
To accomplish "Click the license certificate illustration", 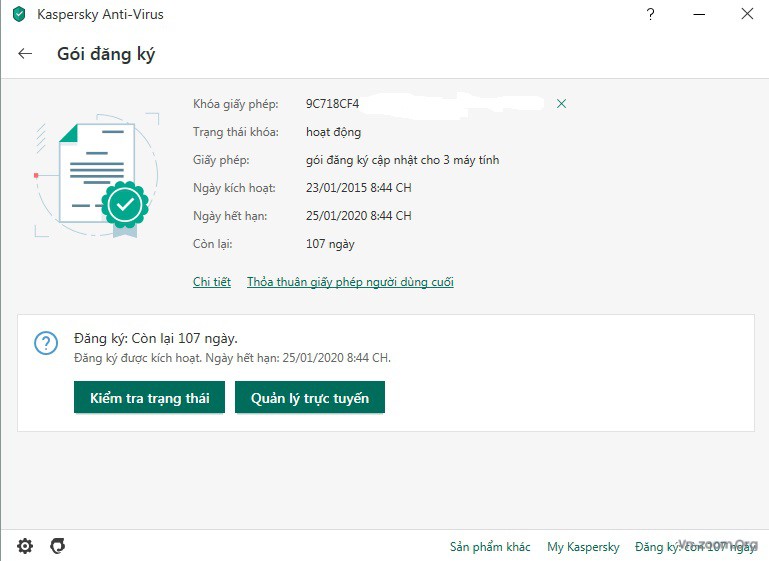I will pos(98,177).
